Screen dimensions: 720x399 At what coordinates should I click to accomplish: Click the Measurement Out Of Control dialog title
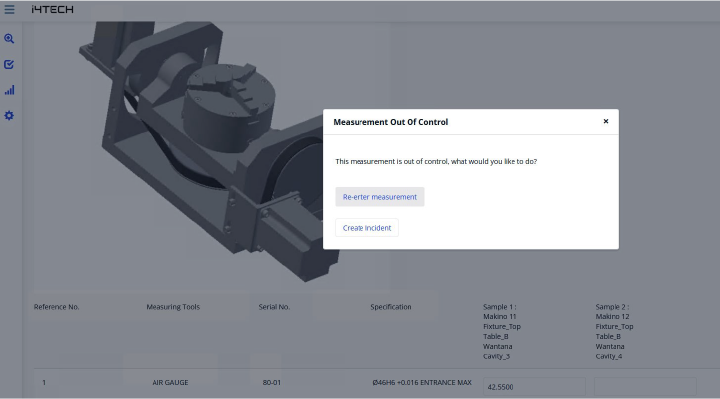coord(391,122)
